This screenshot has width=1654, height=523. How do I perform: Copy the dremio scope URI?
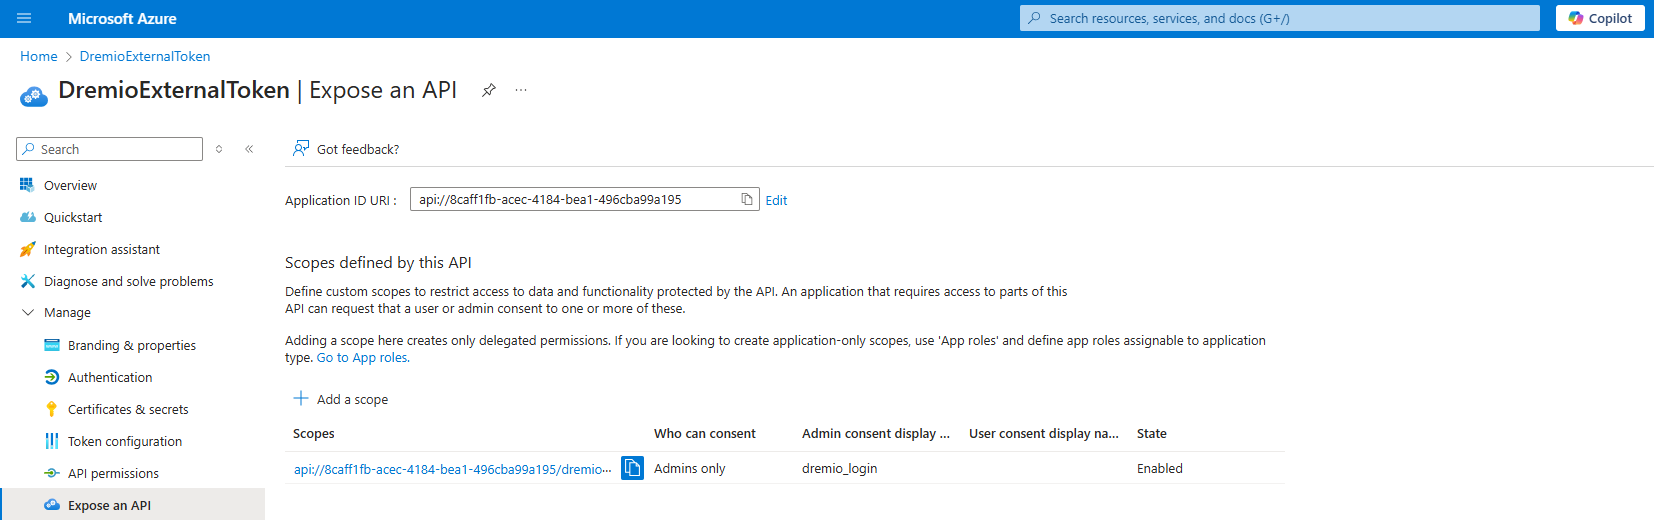(632, 468)
